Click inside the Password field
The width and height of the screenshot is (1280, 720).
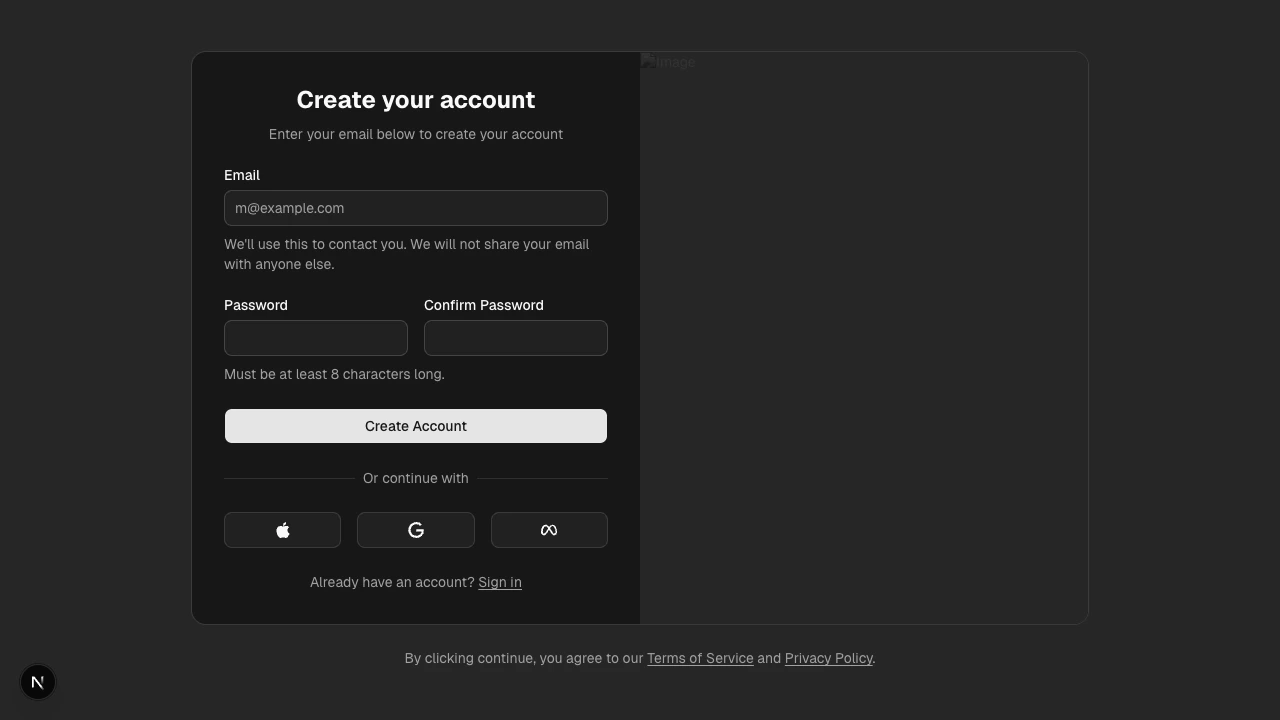pyautogui.click(x=315, y=338)
